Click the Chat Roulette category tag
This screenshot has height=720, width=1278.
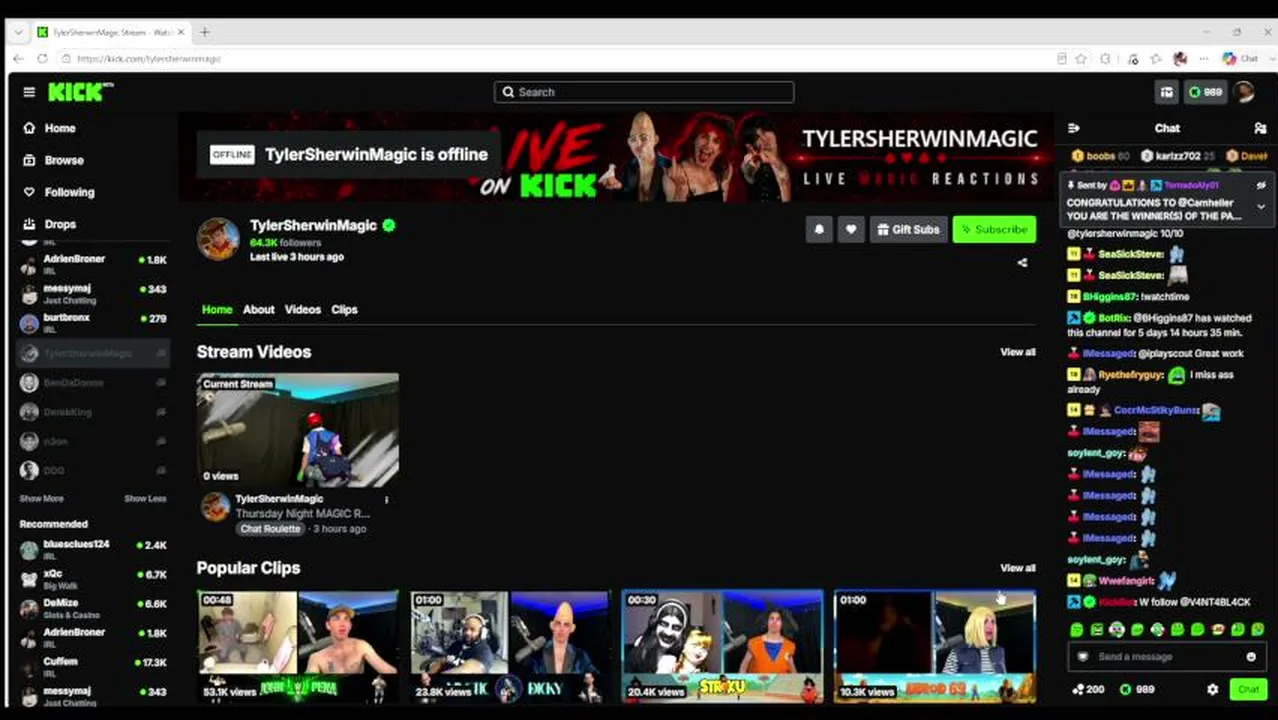pyautogui.click(x=270, y=528)
